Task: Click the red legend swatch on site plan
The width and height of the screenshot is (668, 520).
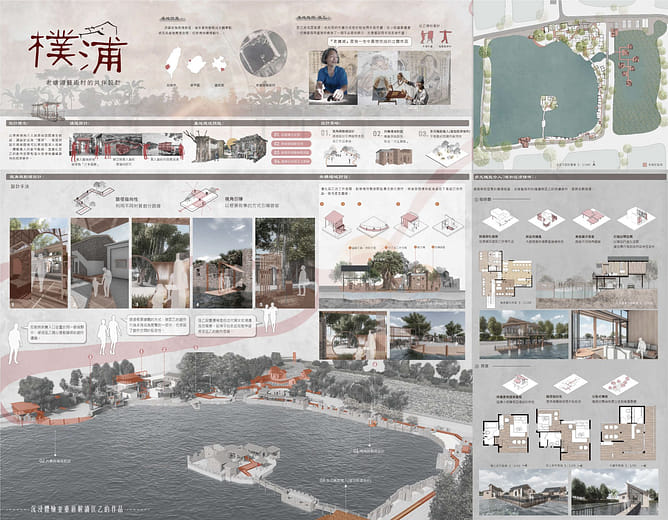Action: [x=645, y=164]
